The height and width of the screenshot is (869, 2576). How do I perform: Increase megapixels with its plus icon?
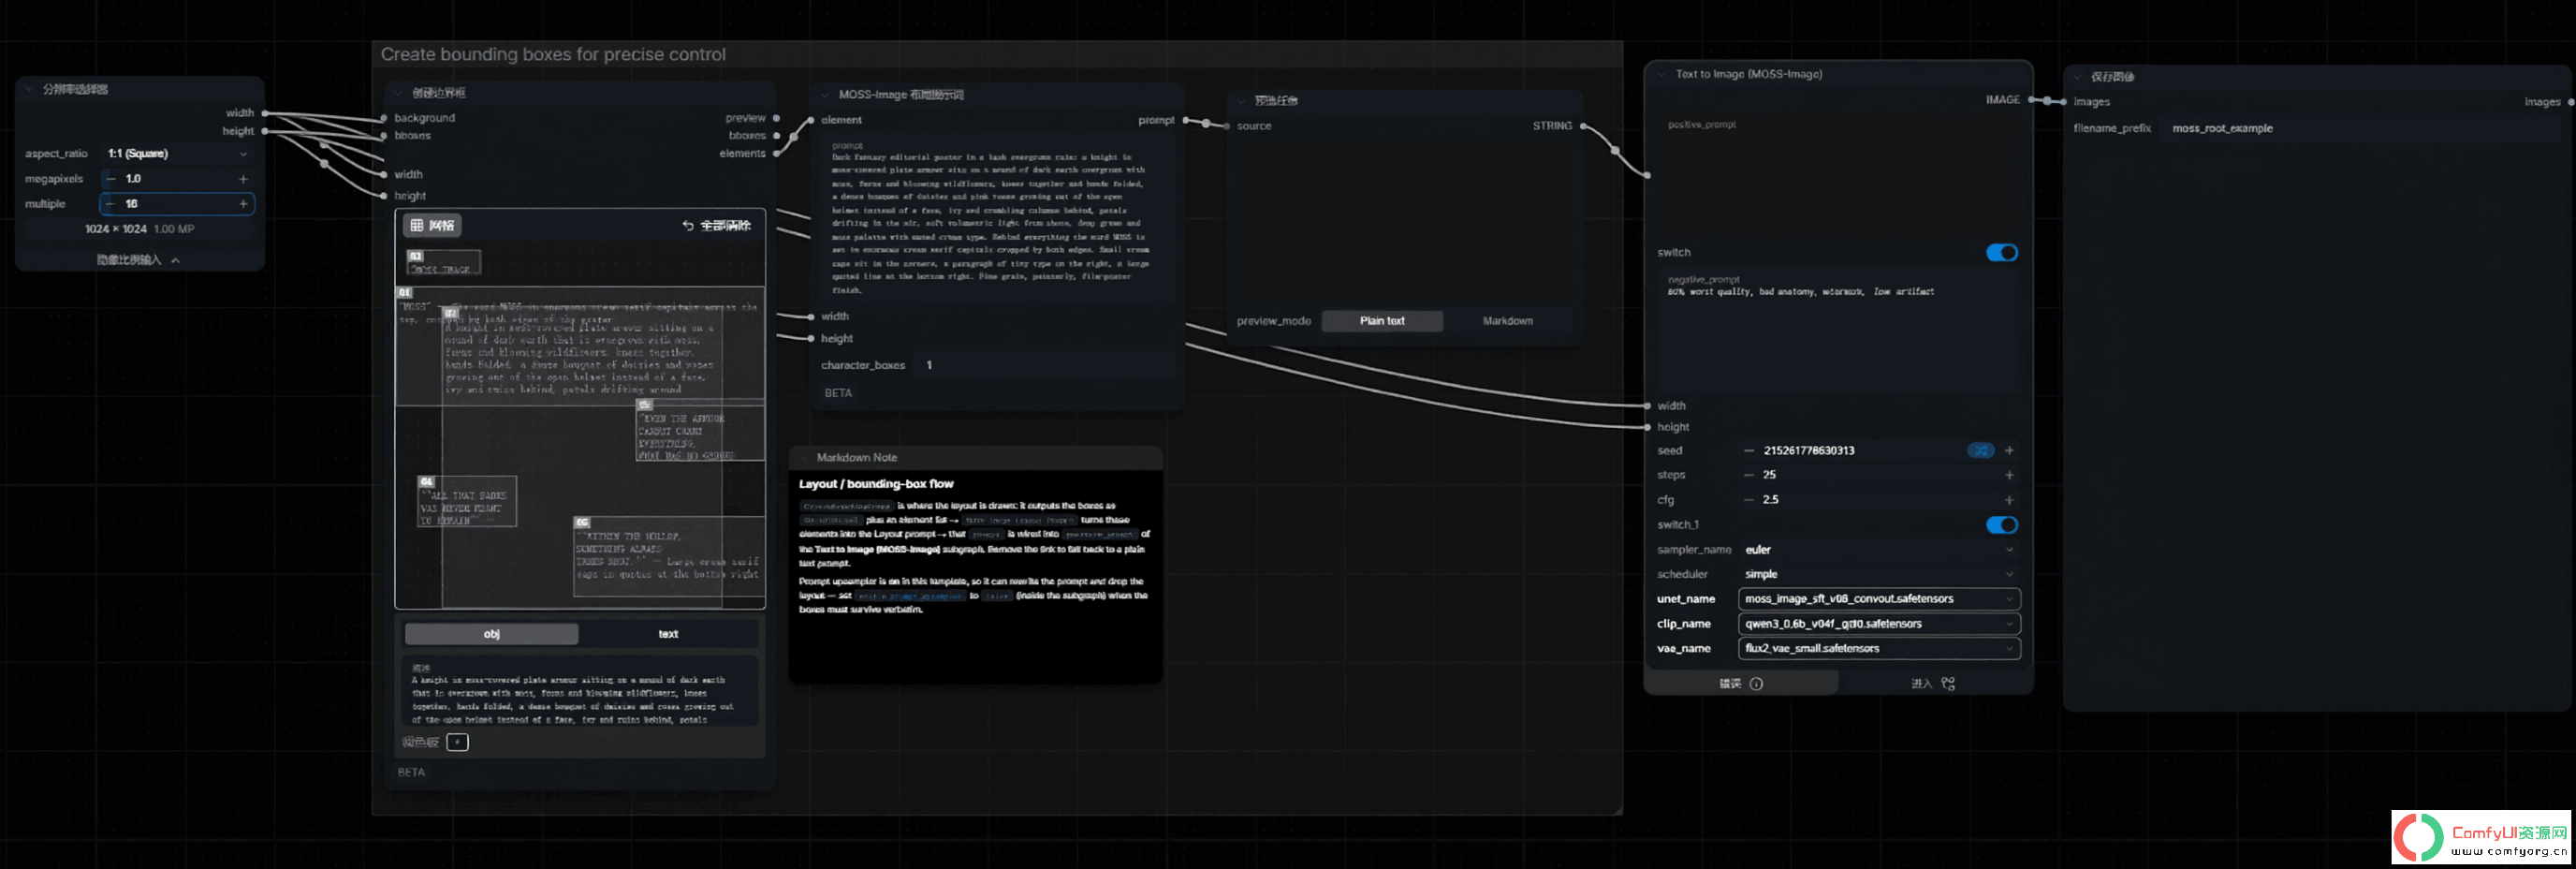(243, 179)
